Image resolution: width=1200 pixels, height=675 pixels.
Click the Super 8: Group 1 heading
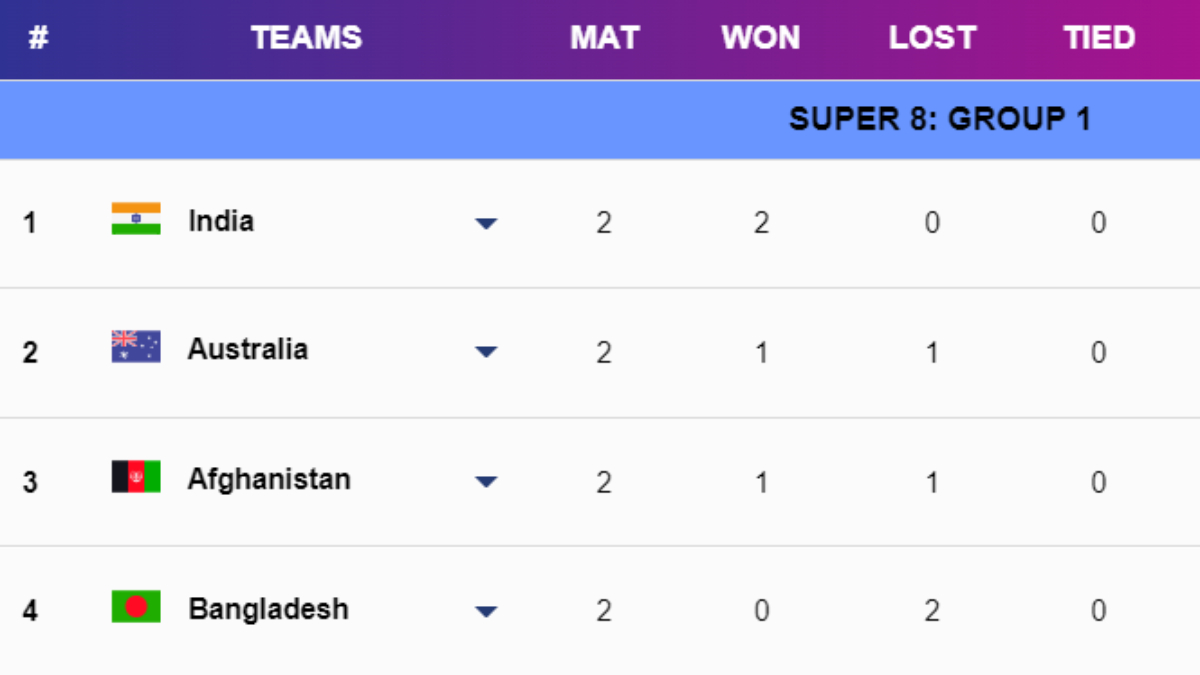(x=939, y=119)
